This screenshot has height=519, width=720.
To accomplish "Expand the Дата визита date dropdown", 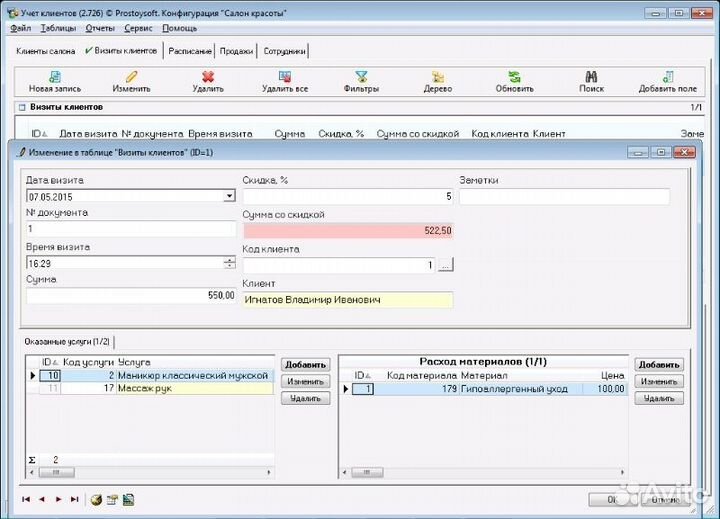I will pyautogui.click(x=229, y=196).
